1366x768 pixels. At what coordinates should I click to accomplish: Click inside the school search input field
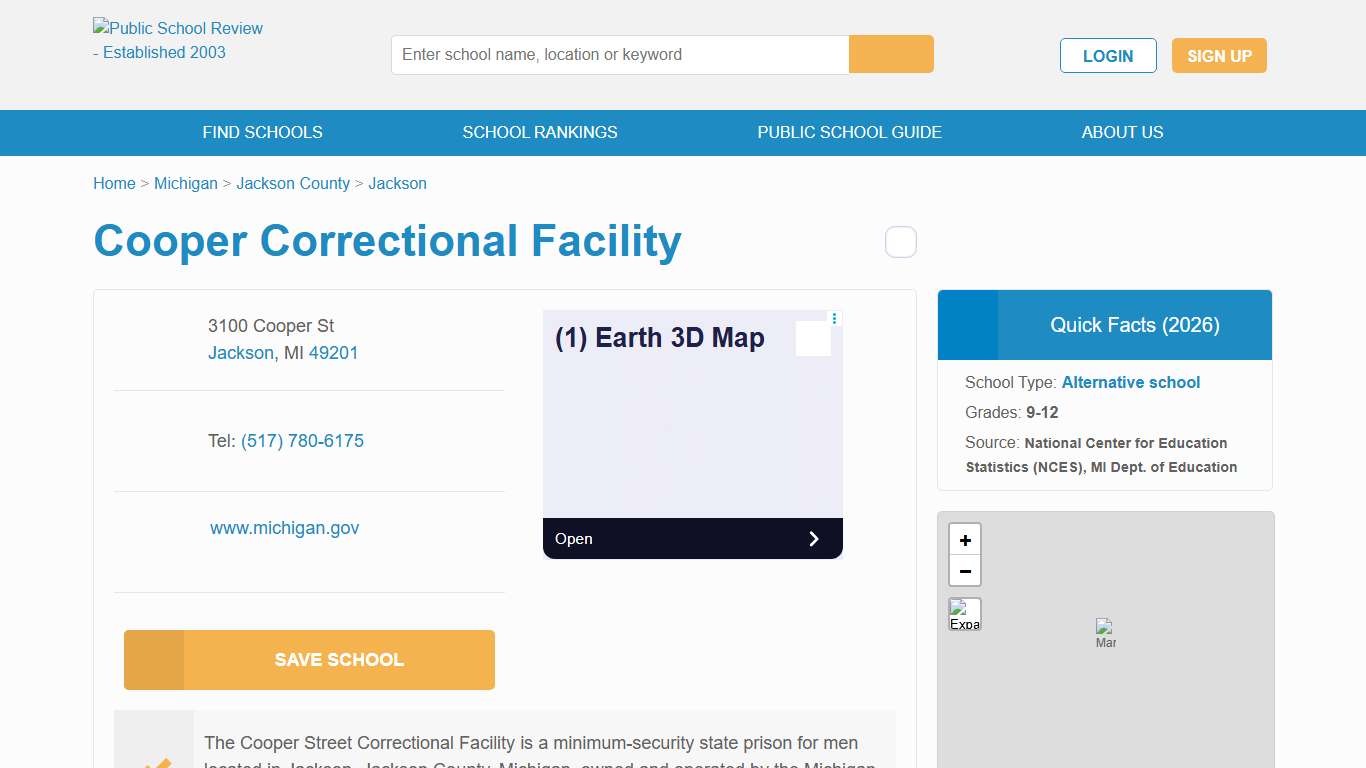click(x=619, y=54)
